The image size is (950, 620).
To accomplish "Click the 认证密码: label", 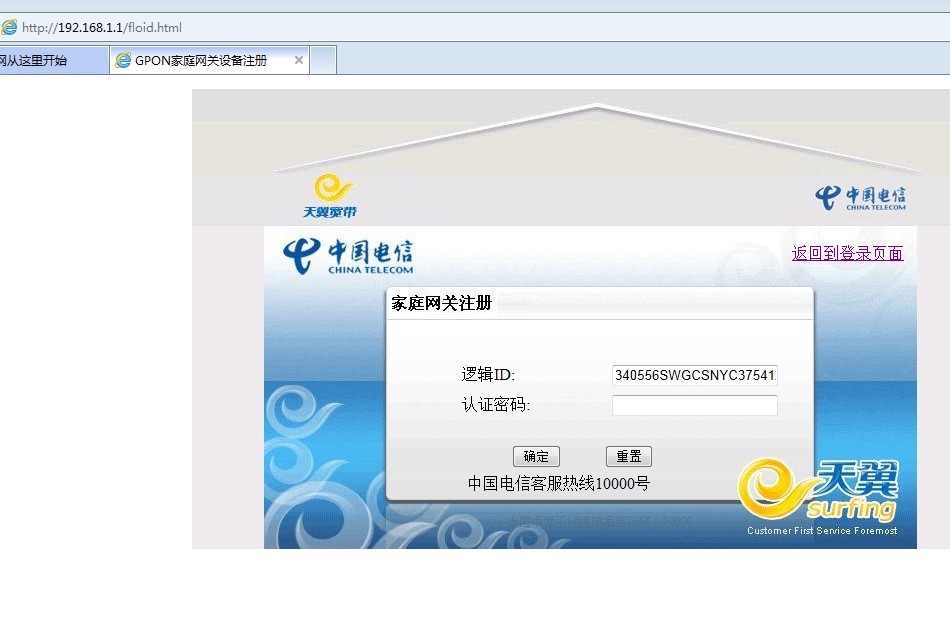I will pyautogui.click(x=496, y=404).
